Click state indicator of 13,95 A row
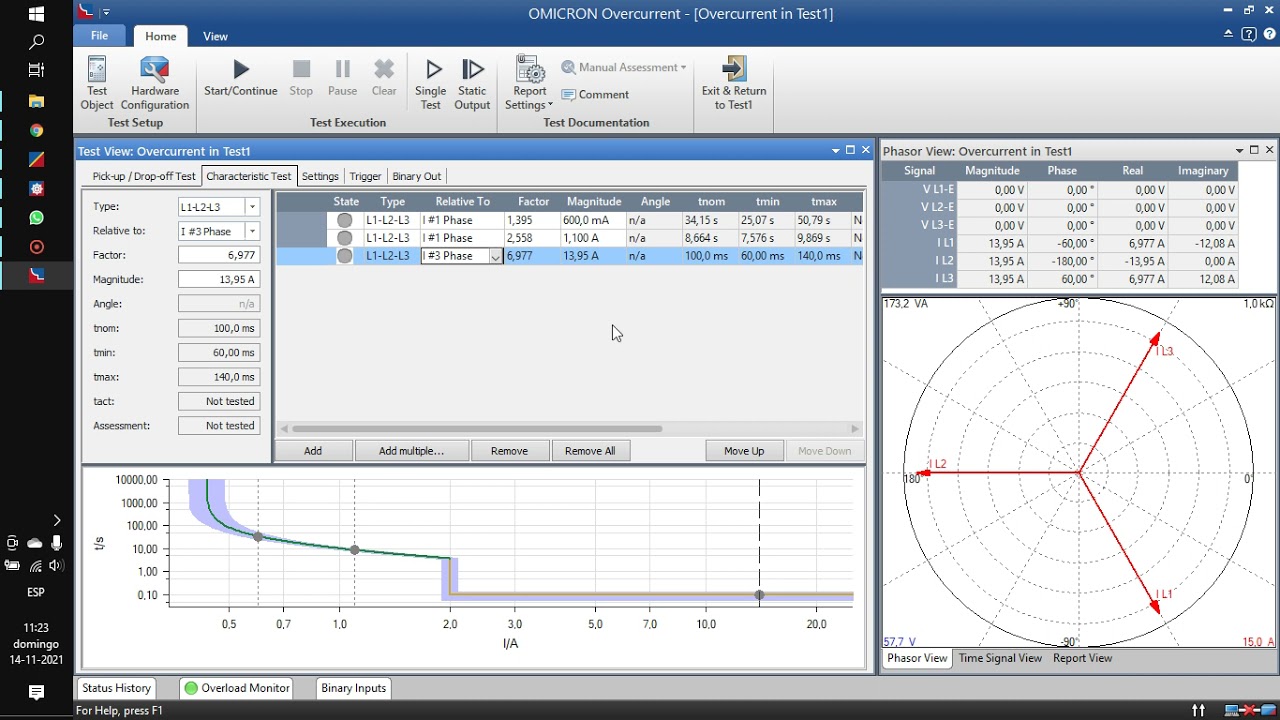The image size is (1280, 720). tap(345, 256)
